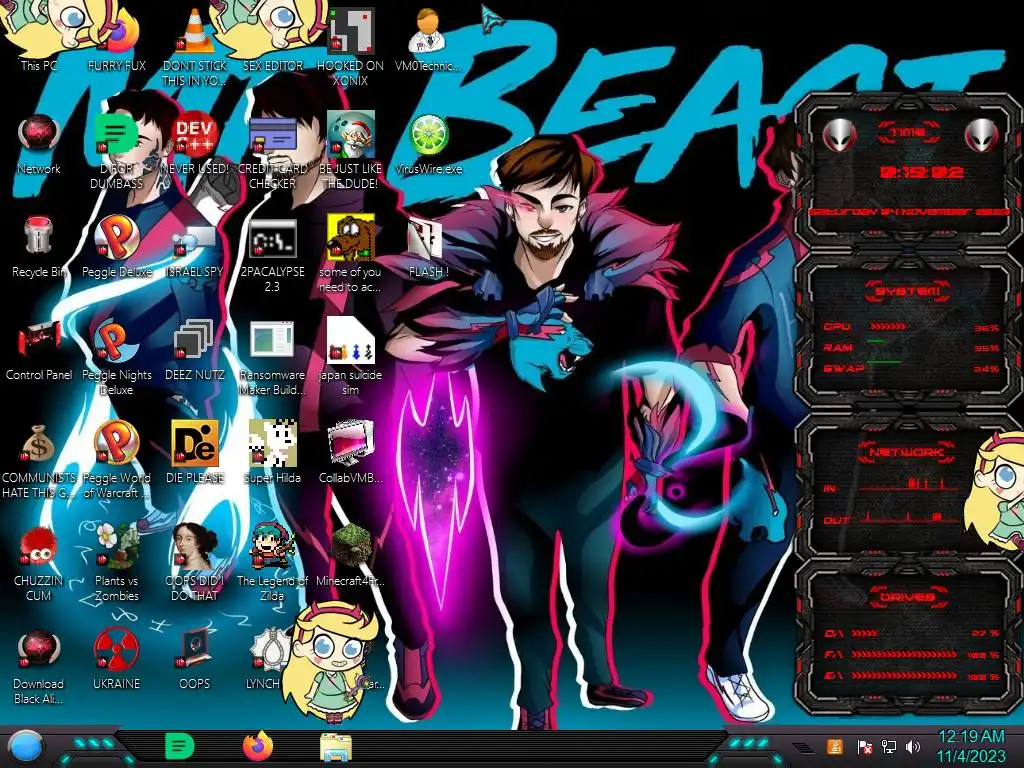Click the F:\ drive usage bar
Image resolution: width=1024 pixels, height=768 pixels.
[x=904, y=654]
